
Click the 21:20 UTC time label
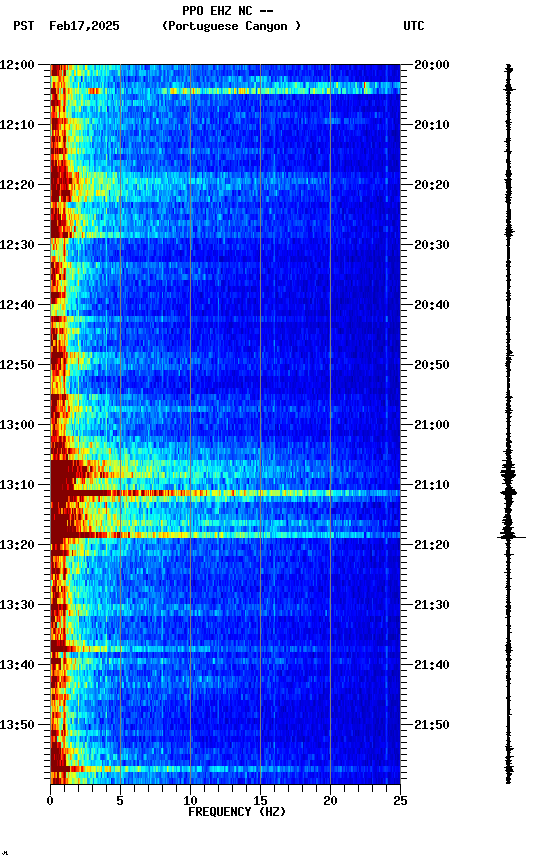432,545
